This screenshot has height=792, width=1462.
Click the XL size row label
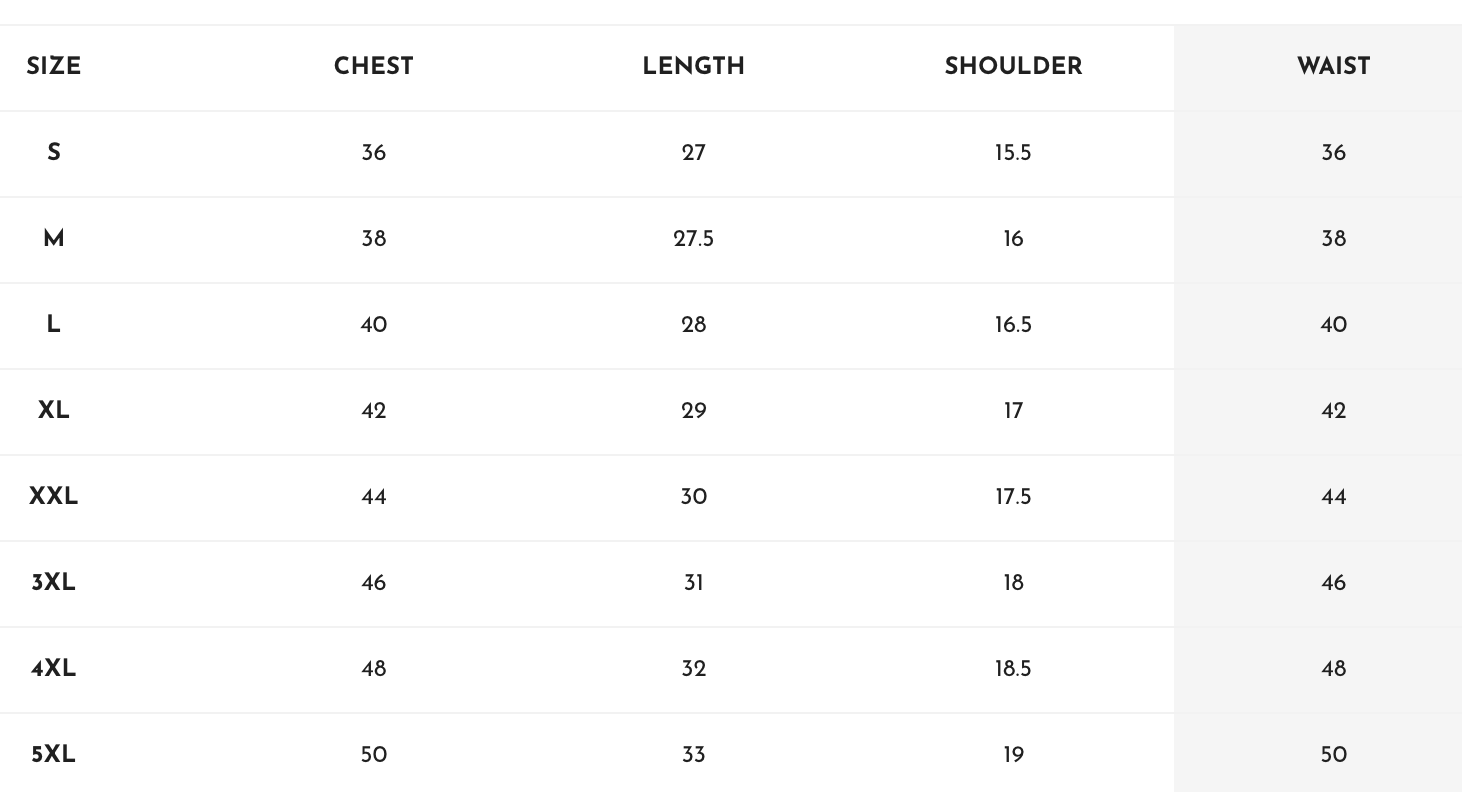(x=54, y=411)
